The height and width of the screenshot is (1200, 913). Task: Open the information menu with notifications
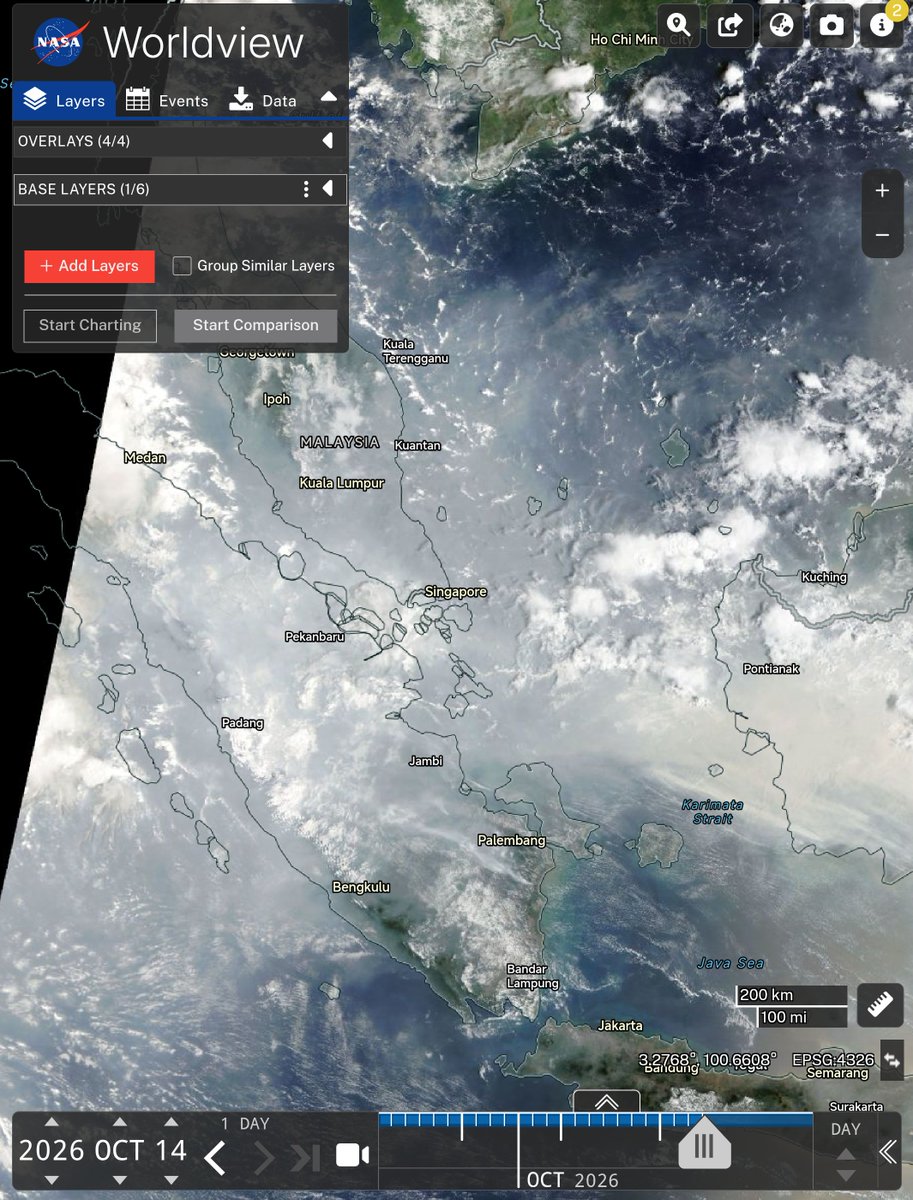coord(881,25)
